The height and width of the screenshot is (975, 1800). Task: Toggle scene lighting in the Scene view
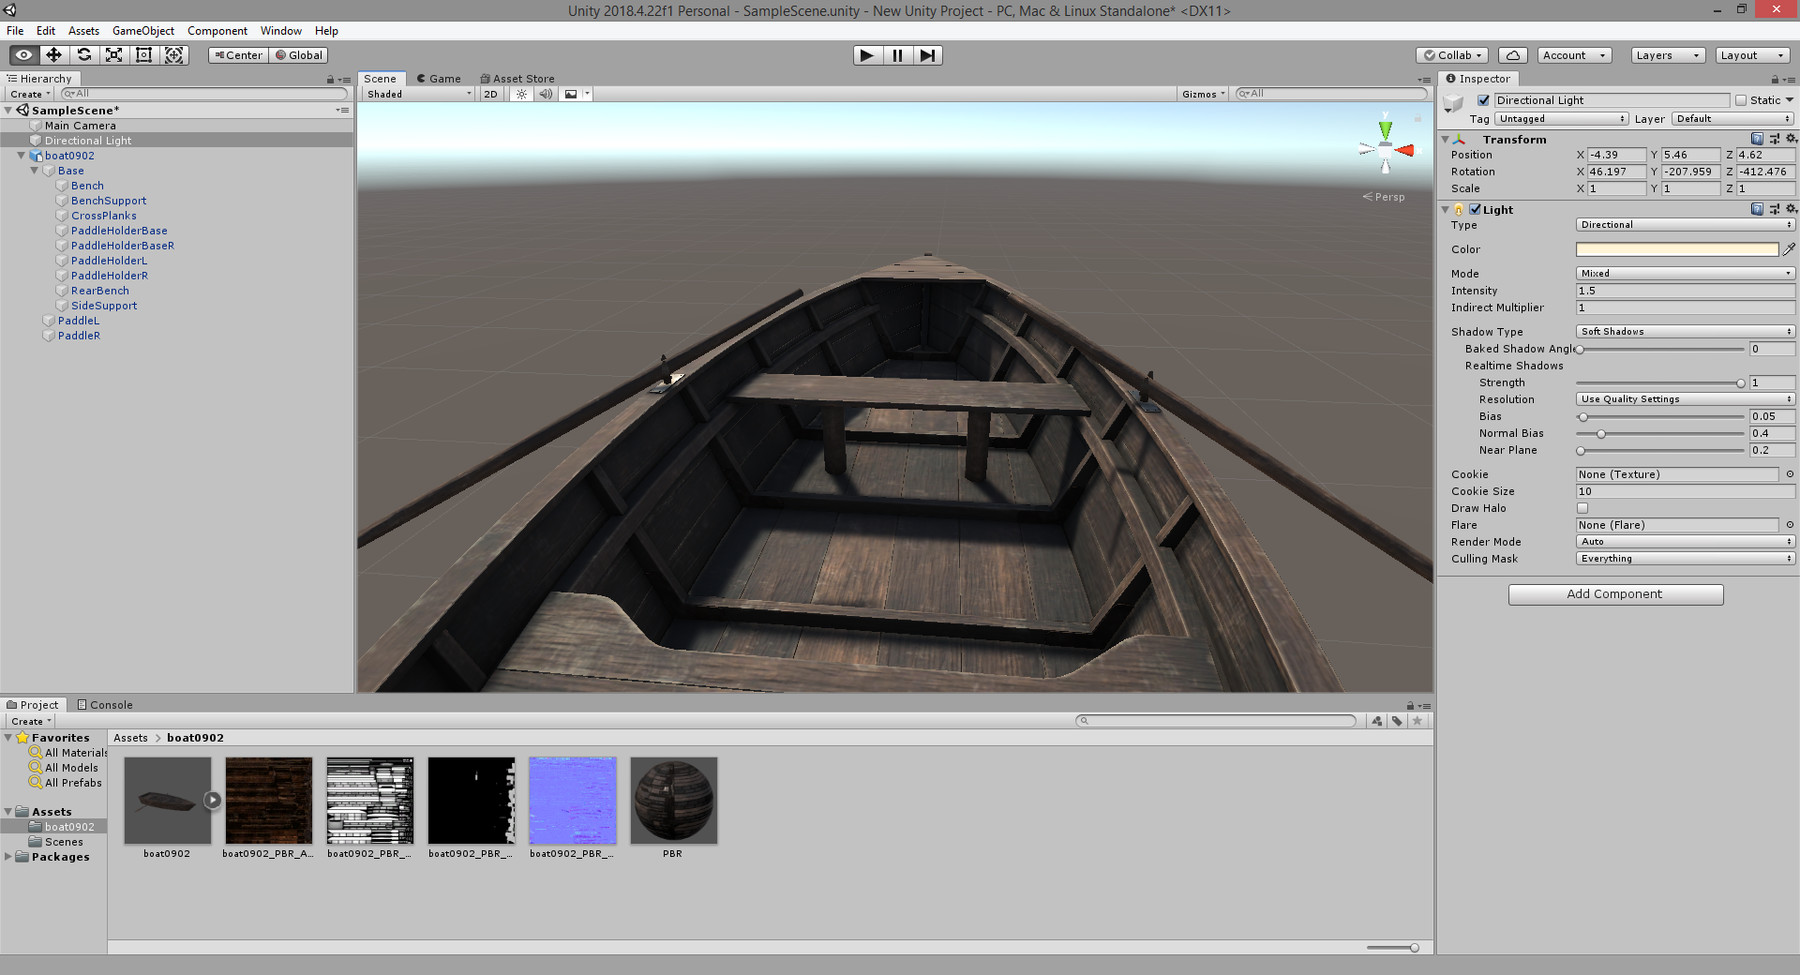coord(522,93)
